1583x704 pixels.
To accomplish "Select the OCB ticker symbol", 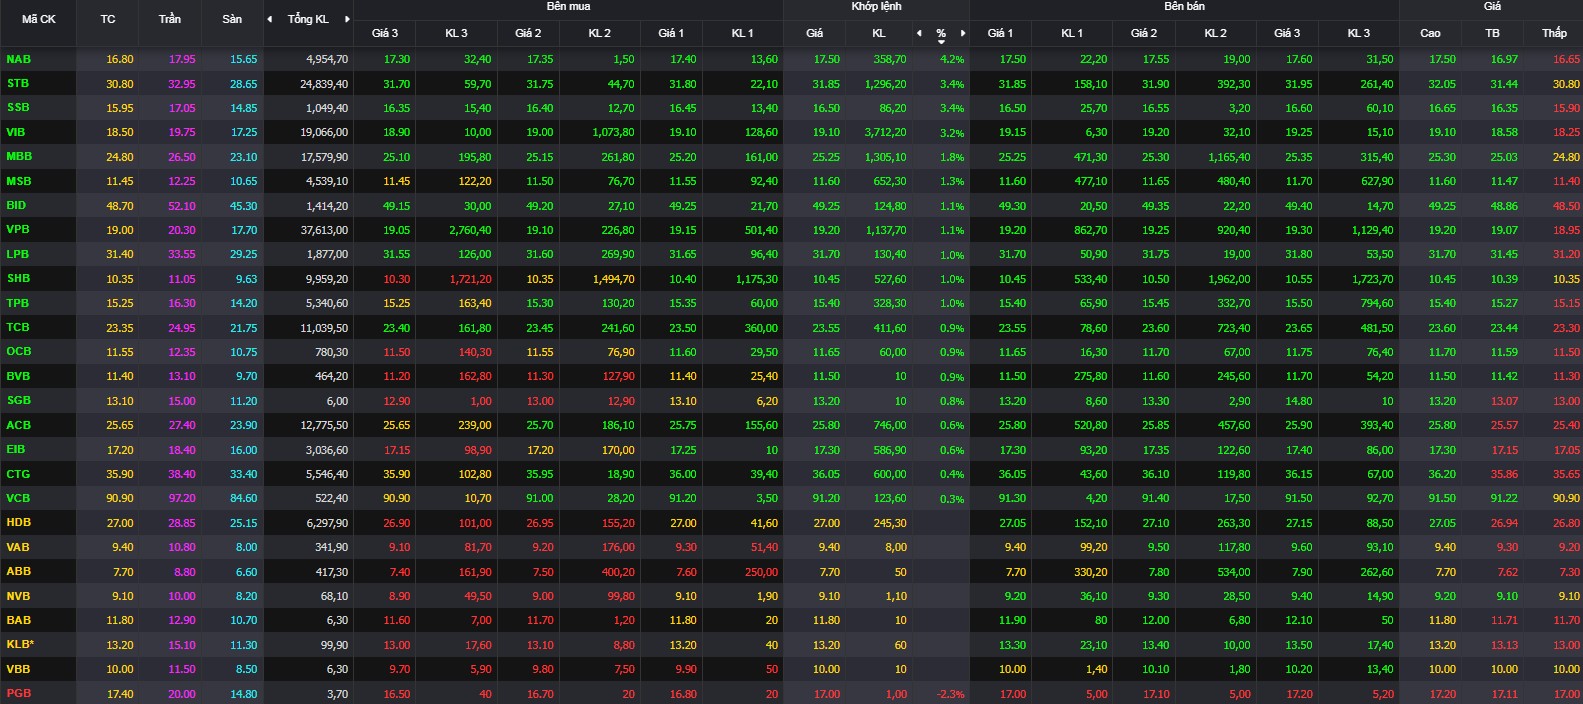I will click(x=19, y=352).
